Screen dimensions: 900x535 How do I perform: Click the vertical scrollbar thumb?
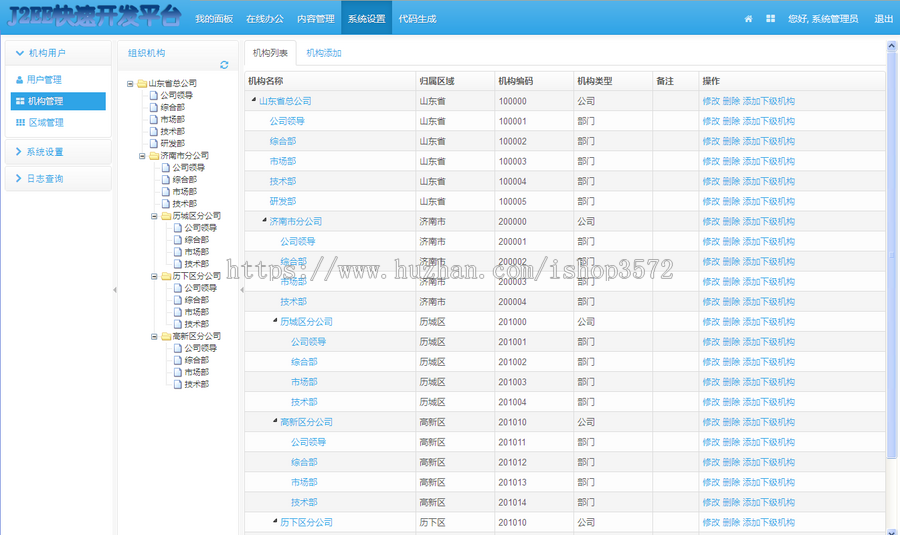891,255
